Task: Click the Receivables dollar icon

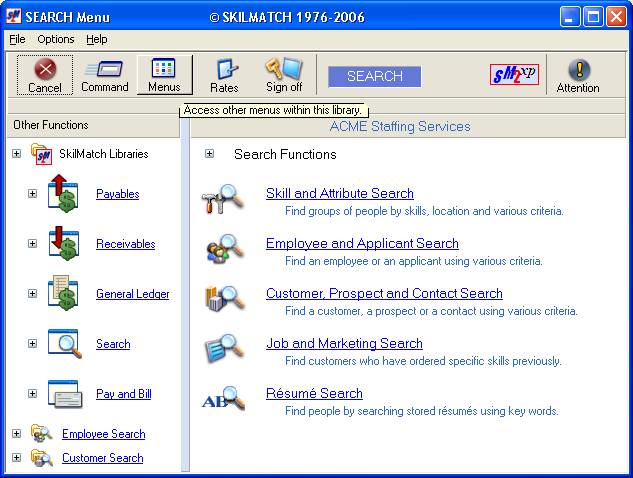Action: pyautogui.click(x=63, y=243)
